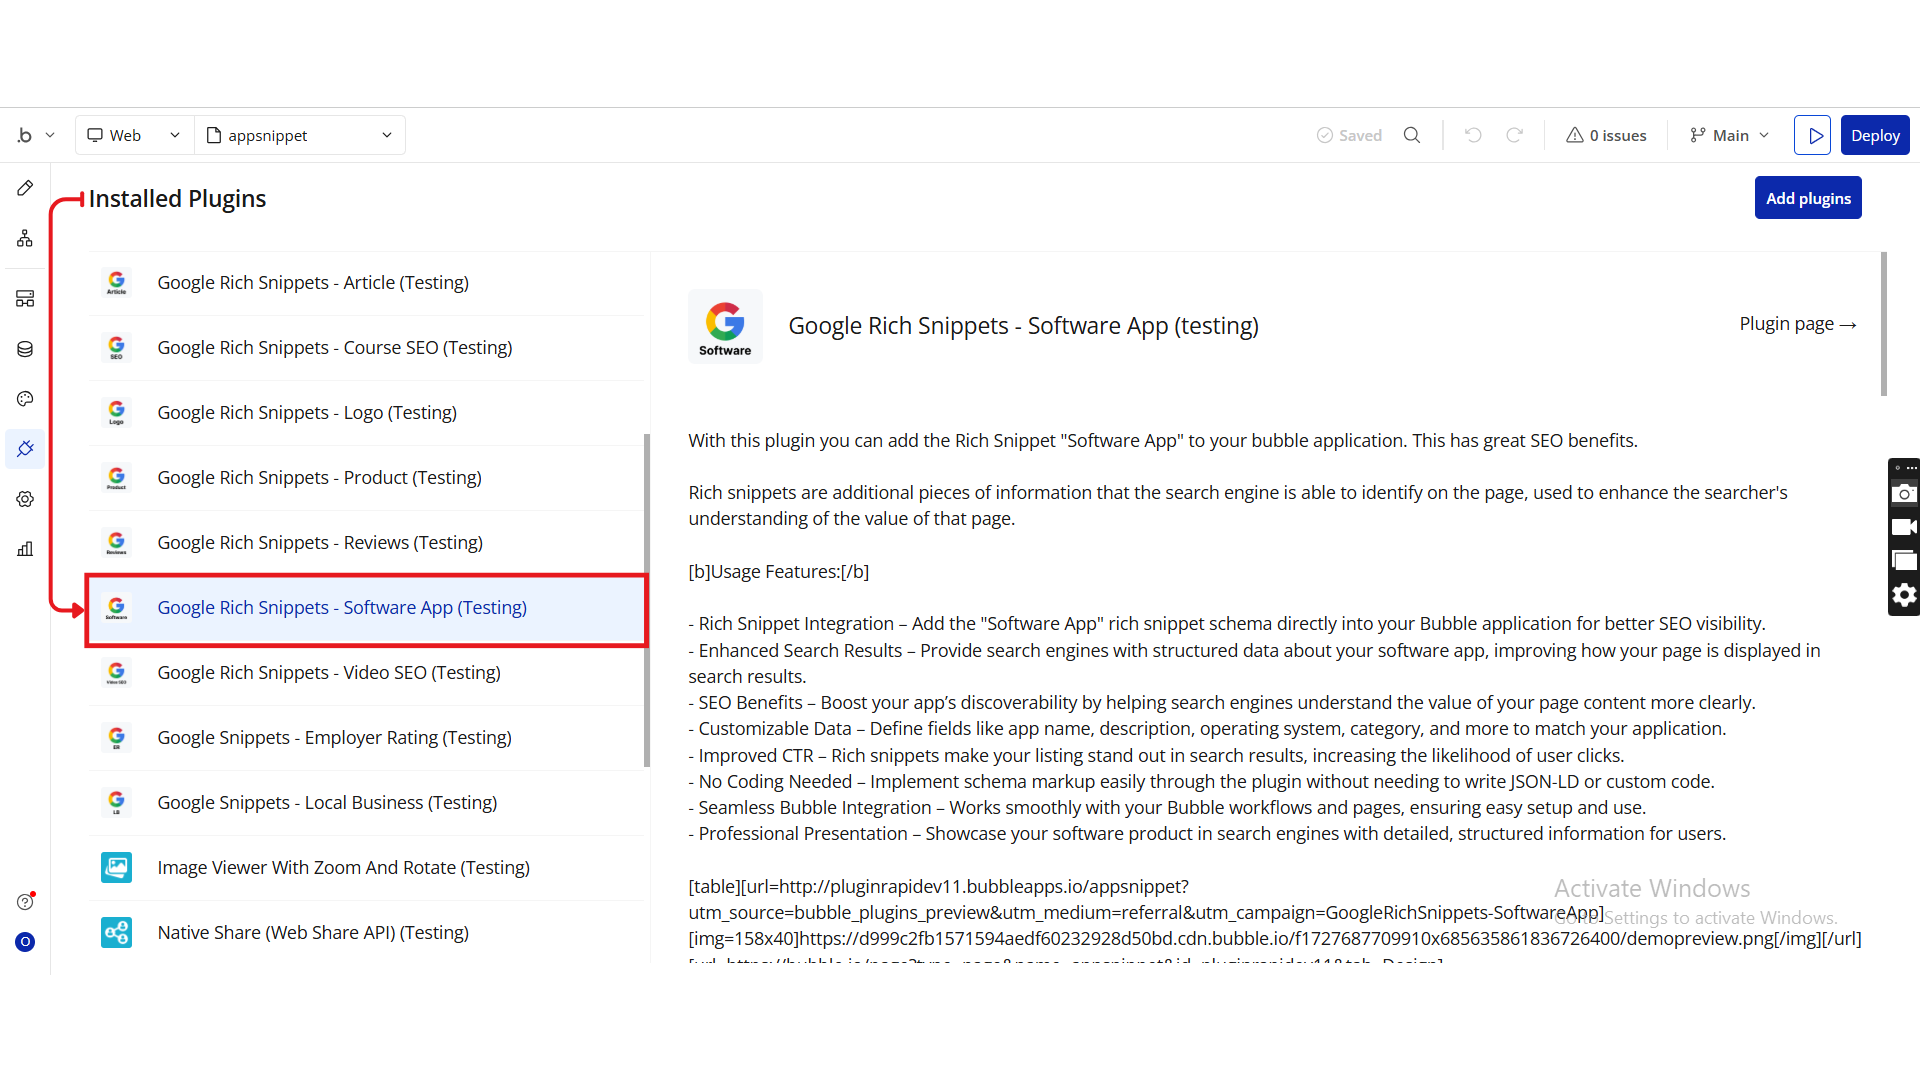Screen dimensions: 1920x1080
Task: Click the Preview play button
Action: (1812, 135)
